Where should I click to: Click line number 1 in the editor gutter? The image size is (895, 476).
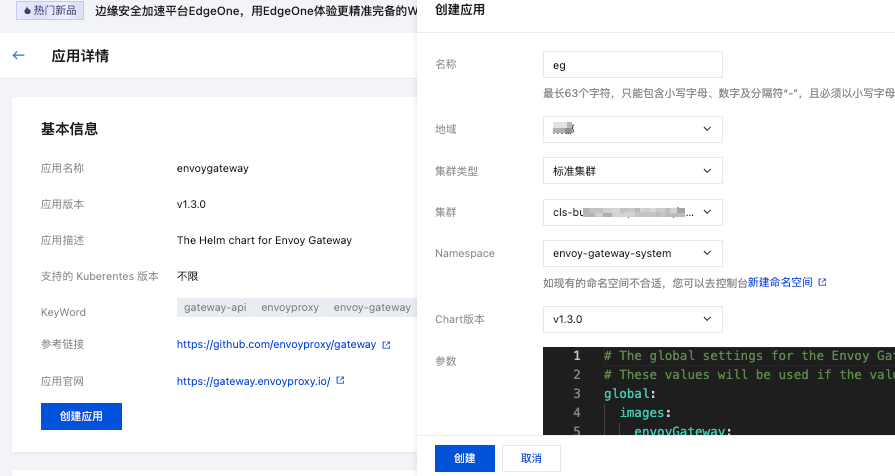[x=576, y=356]
